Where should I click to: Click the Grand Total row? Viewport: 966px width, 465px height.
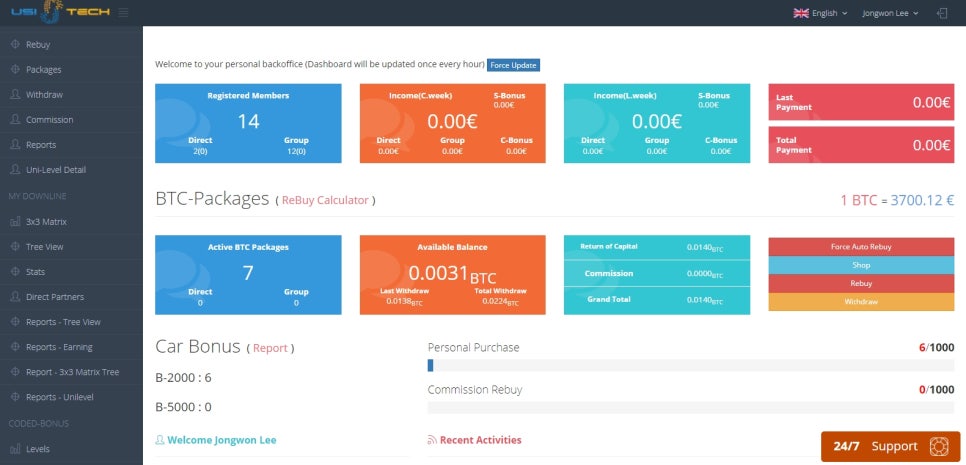point(657,299)
